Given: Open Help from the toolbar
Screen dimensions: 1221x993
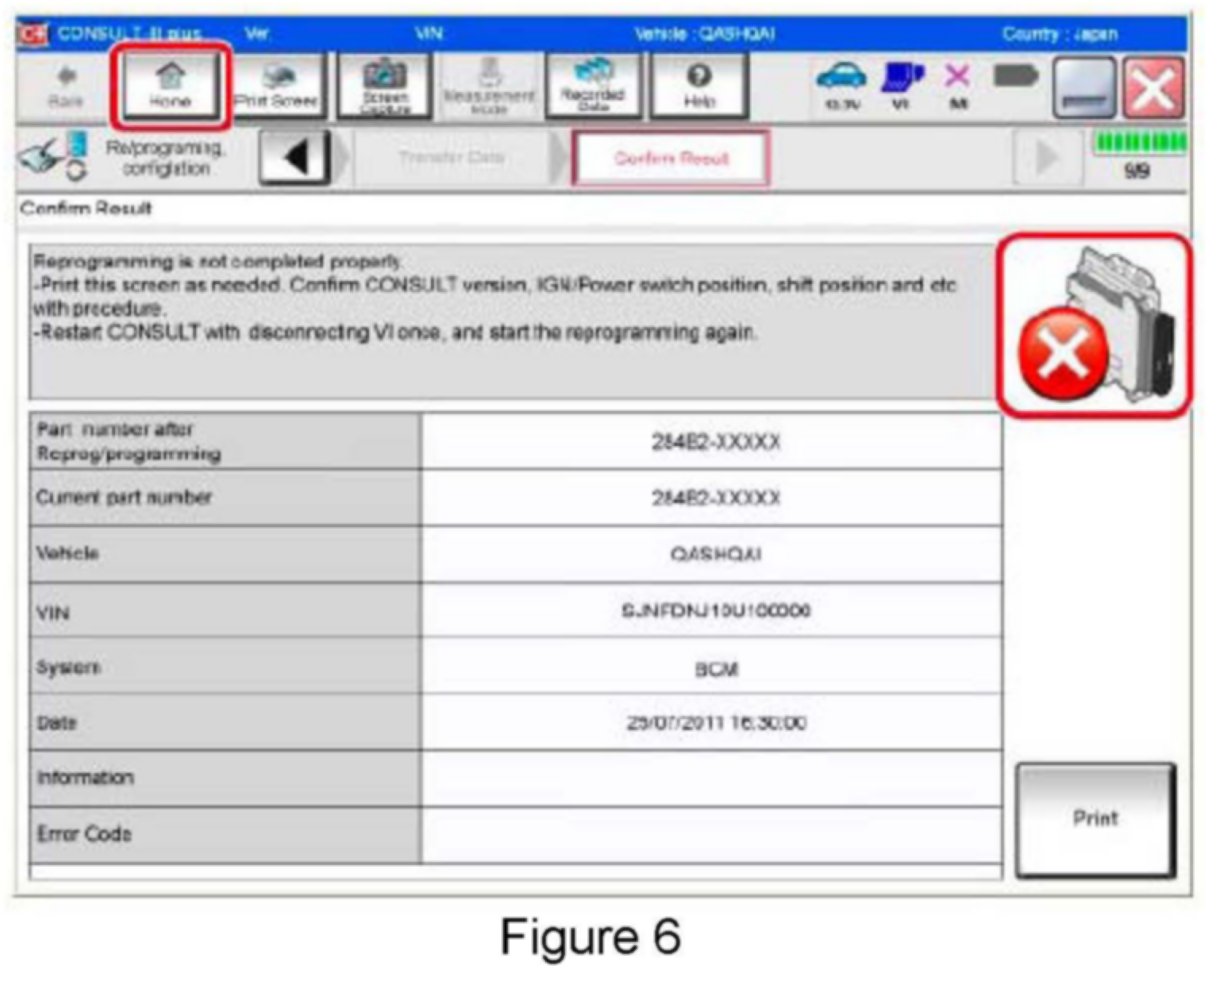Looking at the screenshot, I should (x=699, y=86).
